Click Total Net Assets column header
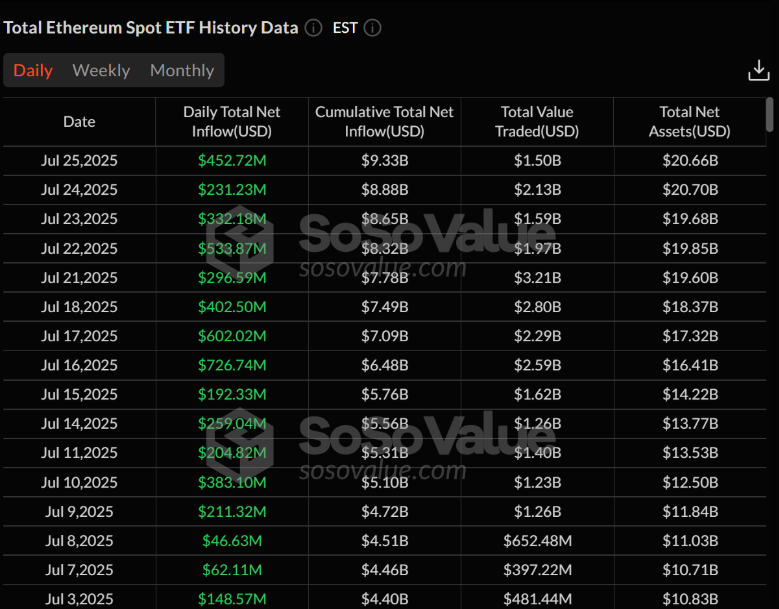Viewport: 779px width, 609px height. (x=690, y=122)
